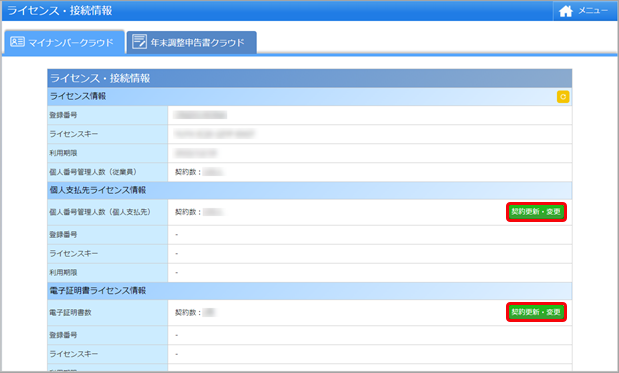
Task: Click 登録番号 label under 電子証明書ライセンス情報
Action: click(x=63, y=335)
